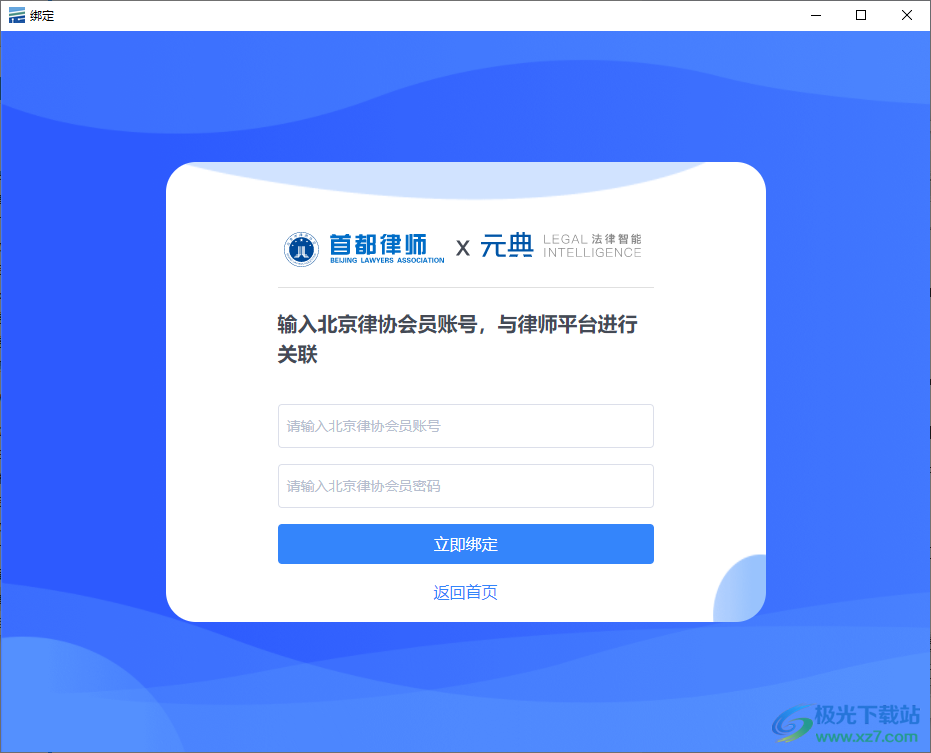Select the 首都律师 logo

(380, 243)
